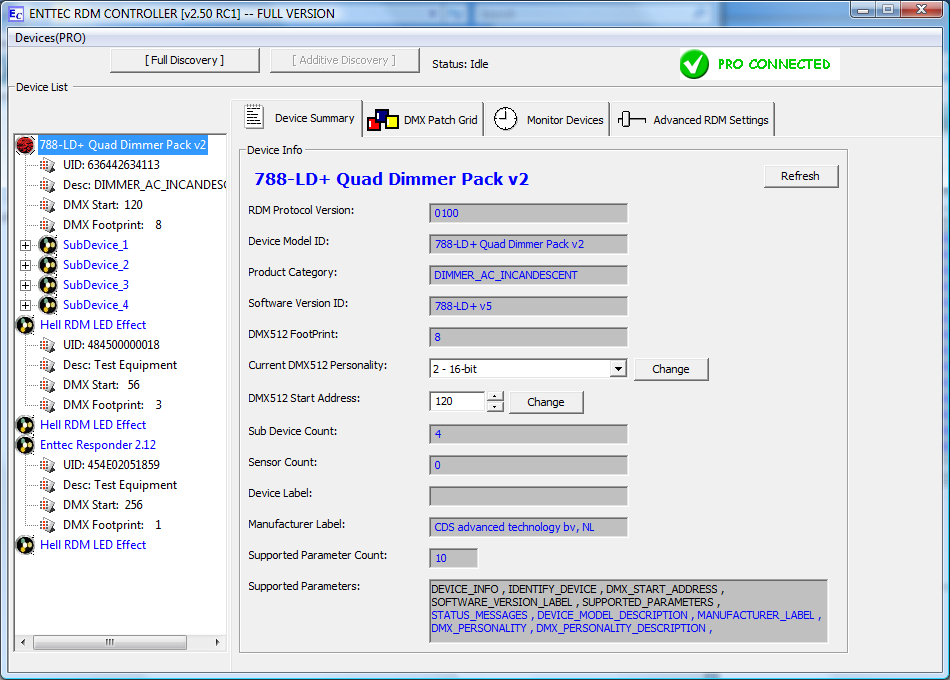Image resolution: width=950 pixels, height=680 pixels.
Task: Decrease the DMX512 Start Address value
Action: 495,407
